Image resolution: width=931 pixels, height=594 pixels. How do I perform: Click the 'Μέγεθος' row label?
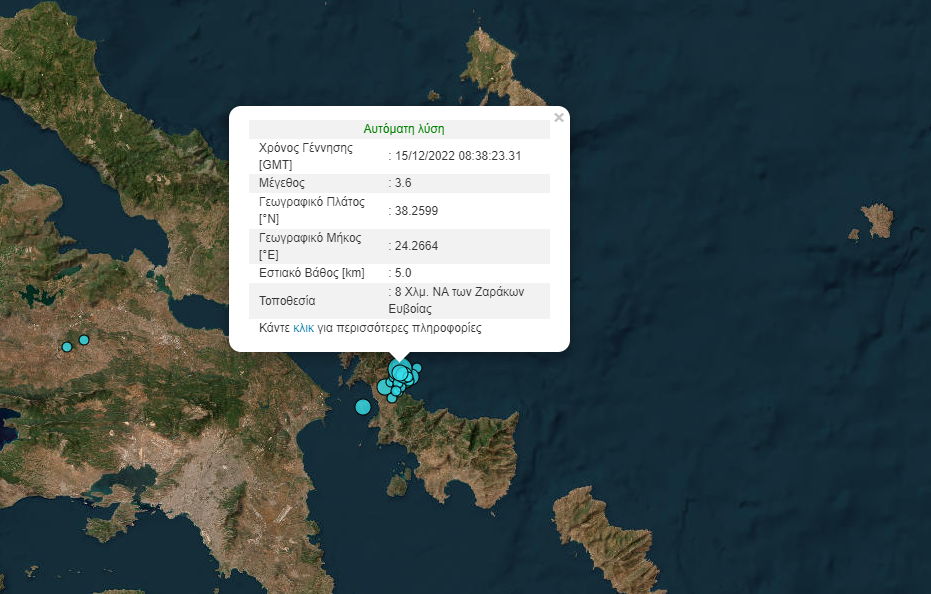point(281,183)
